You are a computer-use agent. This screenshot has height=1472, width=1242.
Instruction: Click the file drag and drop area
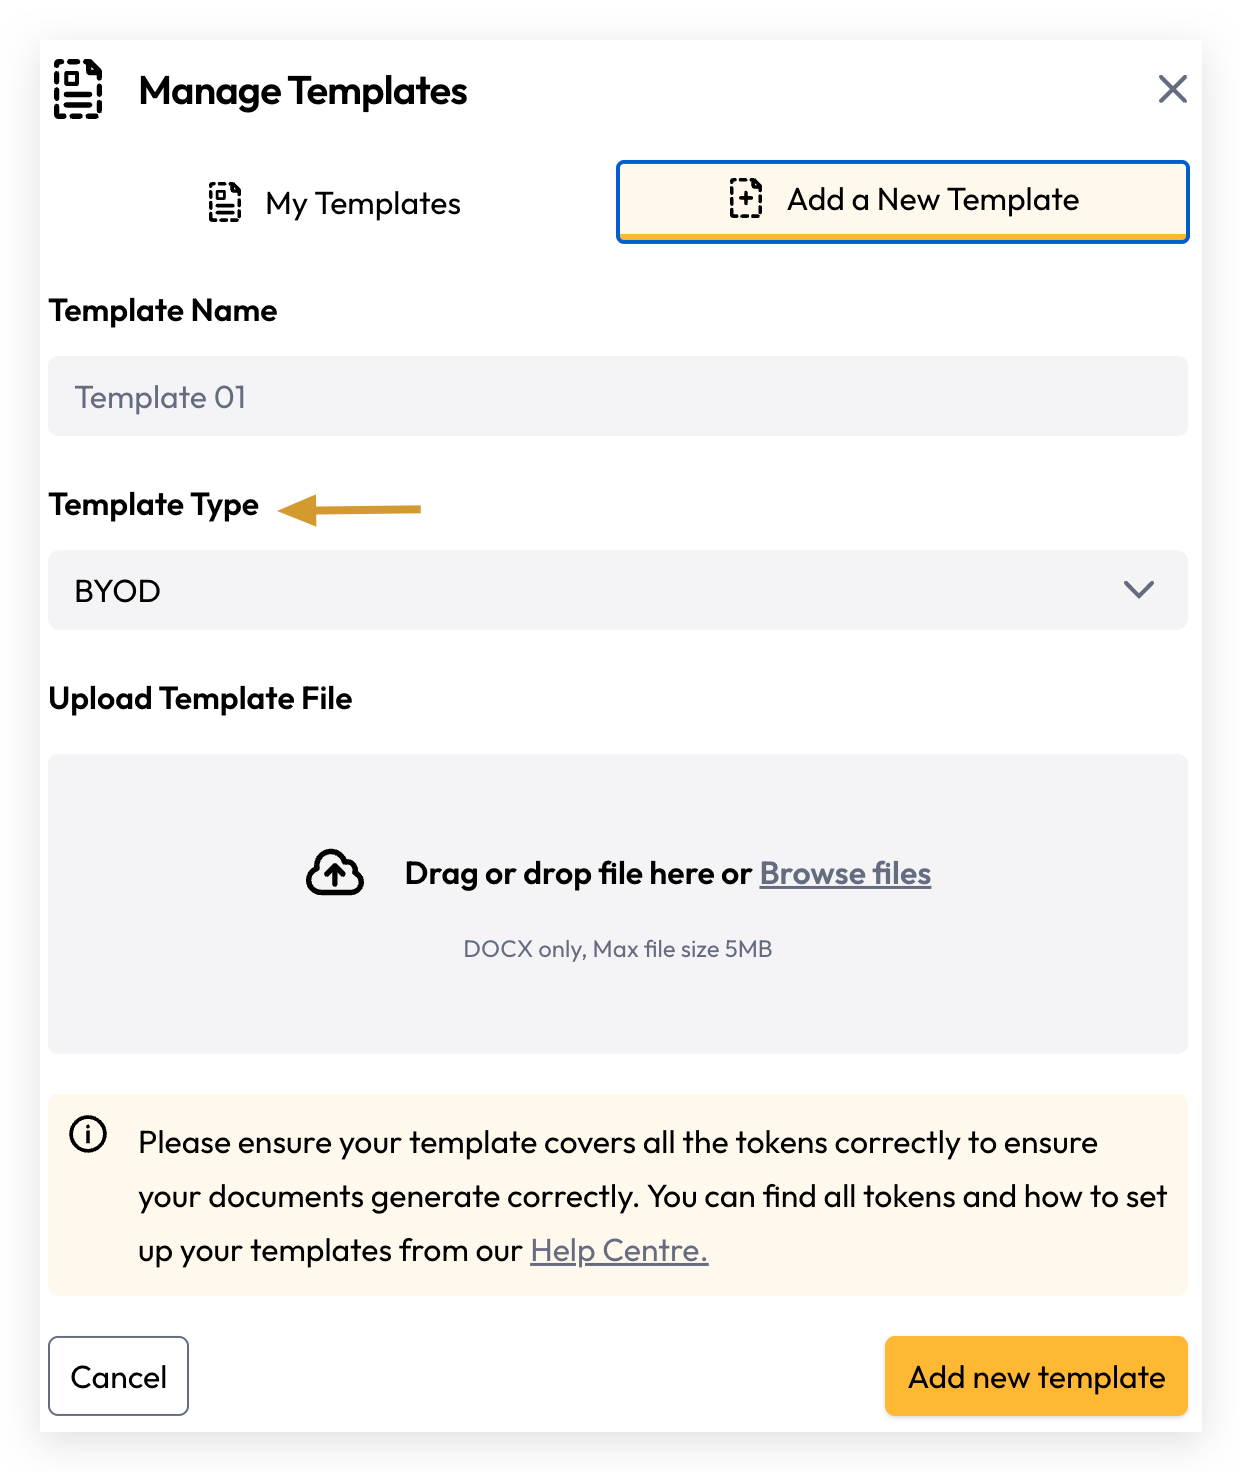coord(618,904)
